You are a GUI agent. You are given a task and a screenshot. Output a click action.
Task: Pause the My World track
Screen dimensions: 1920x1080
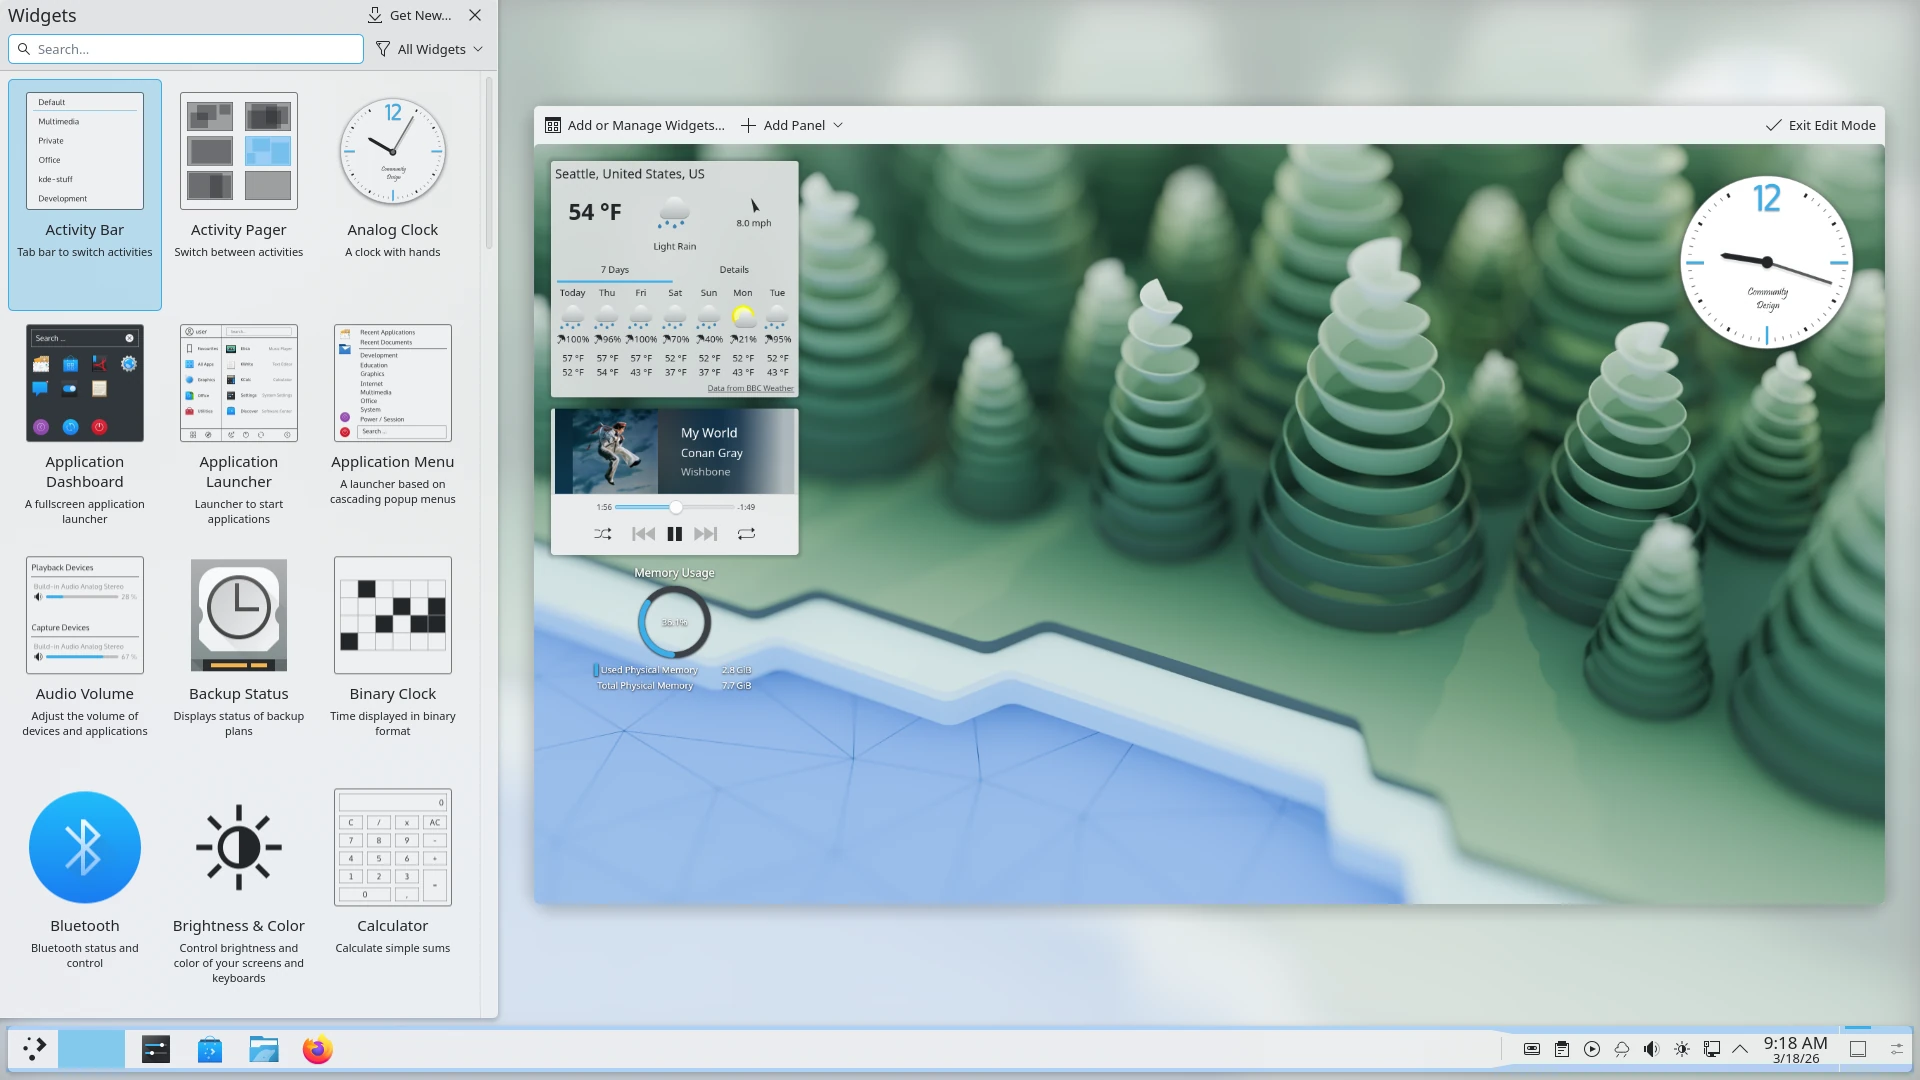point(675,534)
